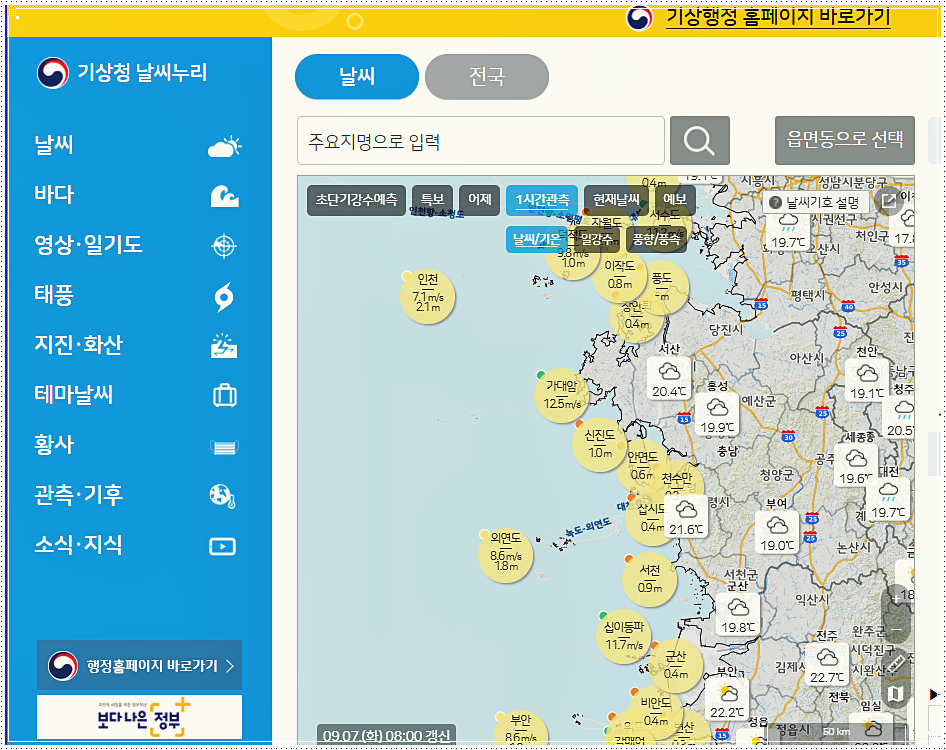Switch to 예보 map tab
946x750 pixels.
click(675, 200)
